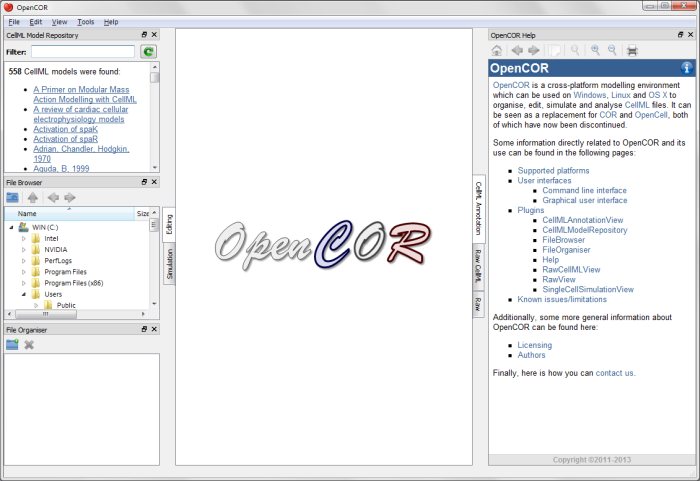Select the CellML Annotation view tab

tap(479, 208)
